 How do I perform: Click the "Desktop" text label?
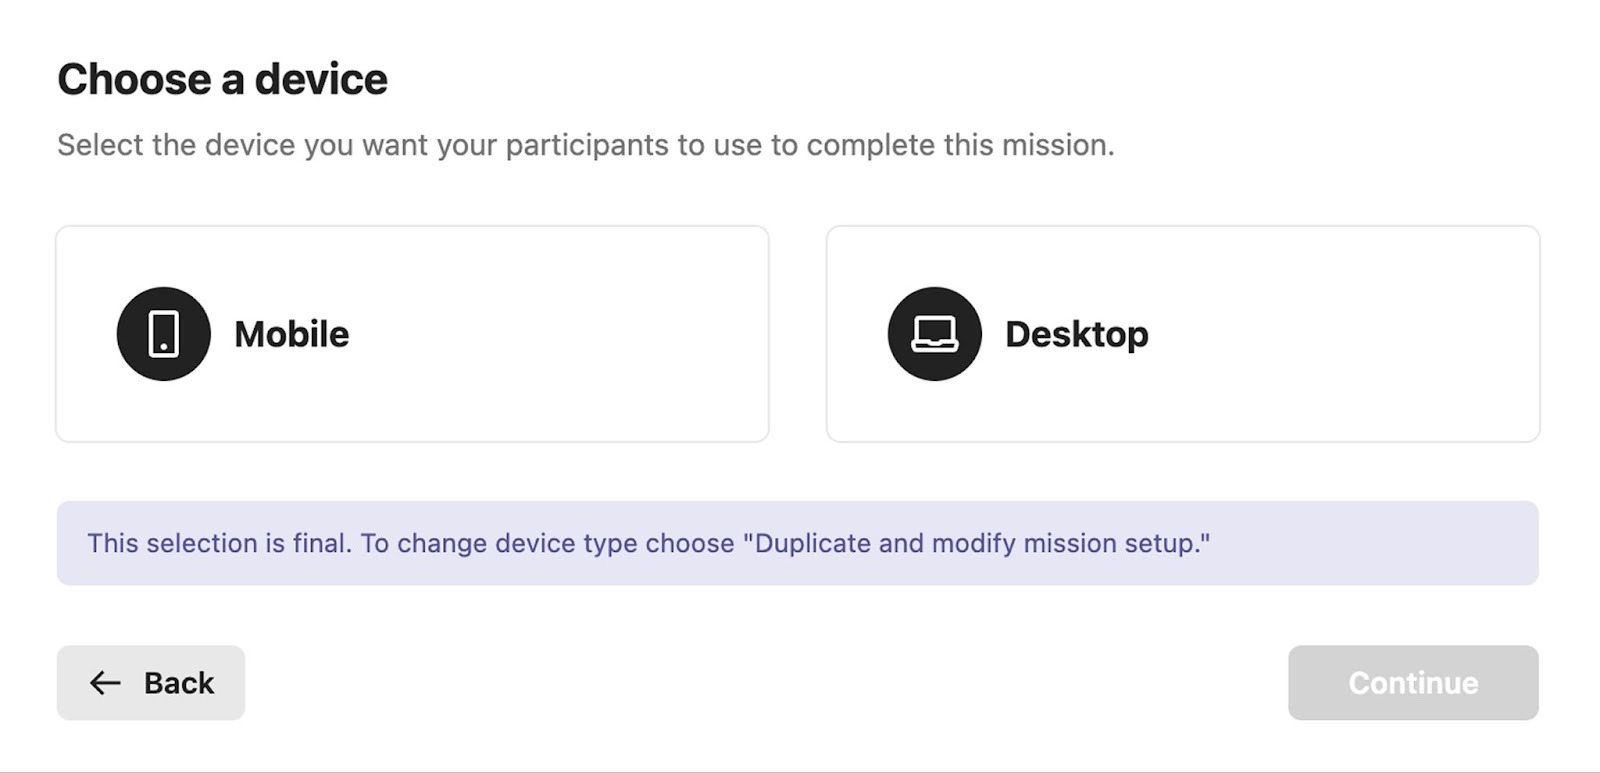pos(1076,334)
